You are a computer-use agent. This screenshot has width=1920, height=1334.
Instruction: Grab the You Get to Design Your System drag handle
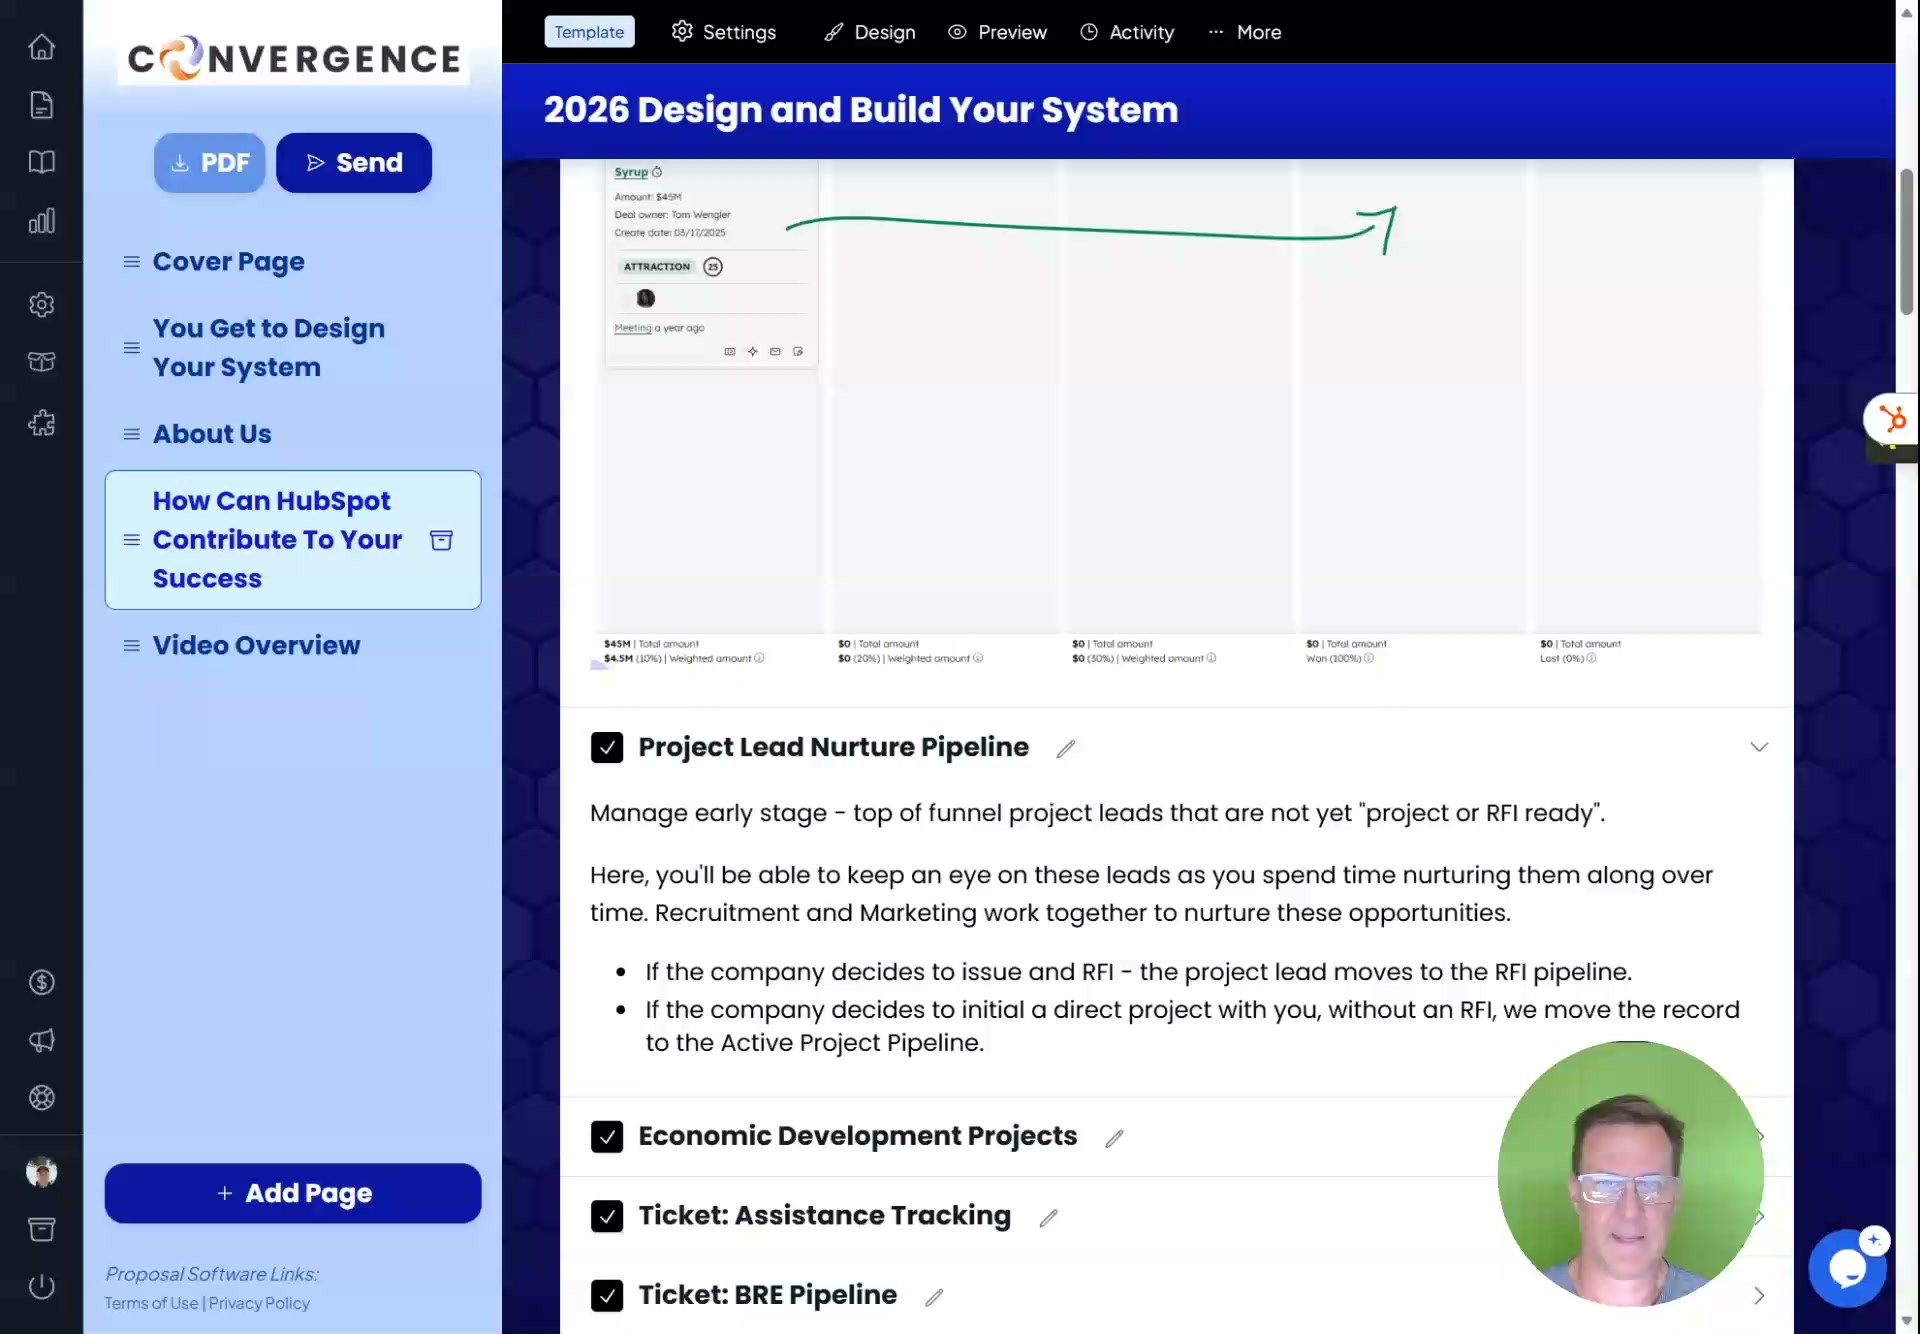pos(131,348)
